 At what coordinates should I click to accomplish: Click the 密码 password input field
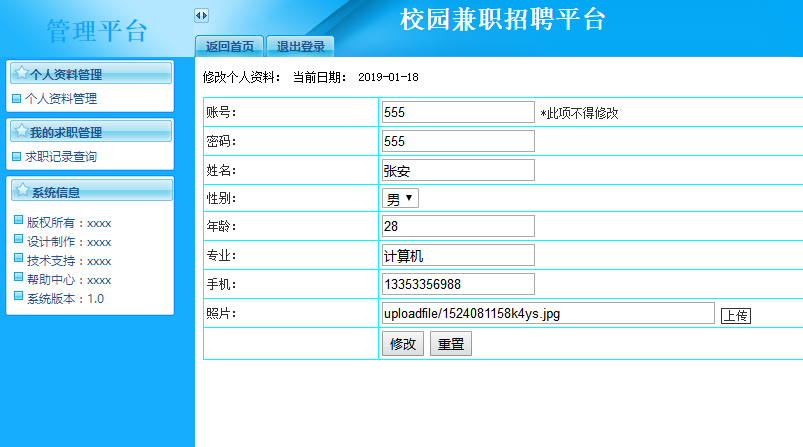[x=458, y=141]
